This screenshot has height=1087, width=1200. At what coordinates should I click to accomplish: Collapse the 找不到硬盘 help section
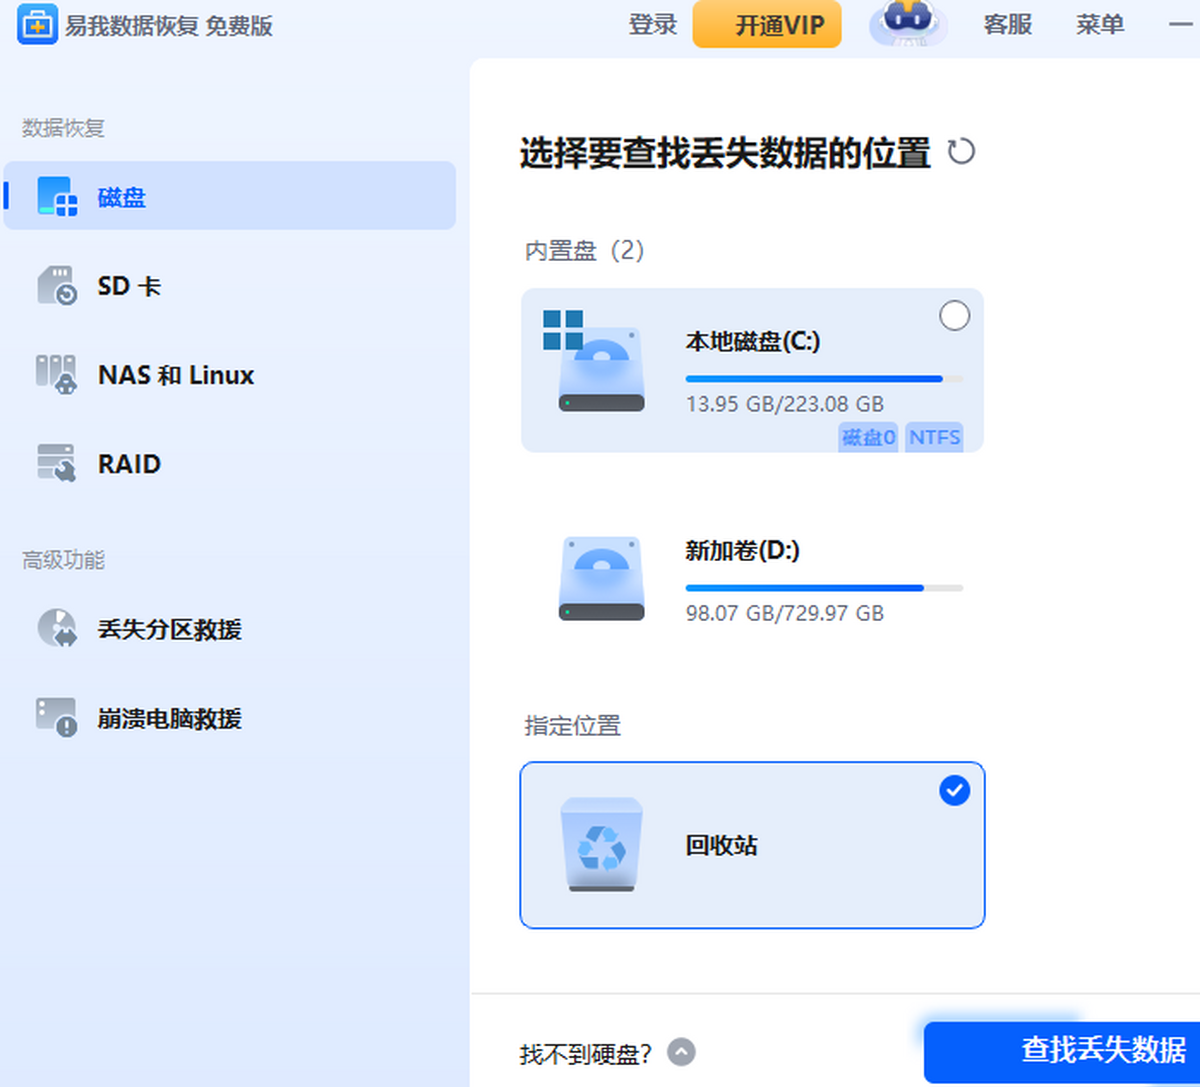(x=682, y=1052)
